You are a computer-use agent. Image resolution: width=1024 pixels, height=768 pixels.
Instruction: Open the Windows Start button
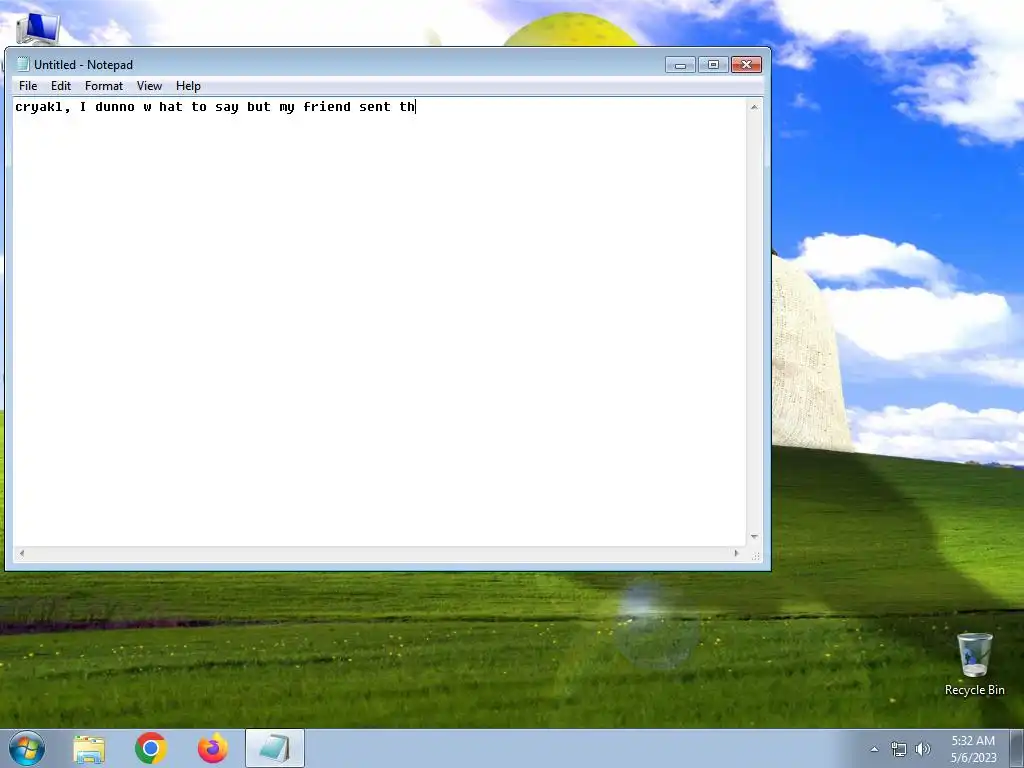pyautogui.click(x=27, y=748)
